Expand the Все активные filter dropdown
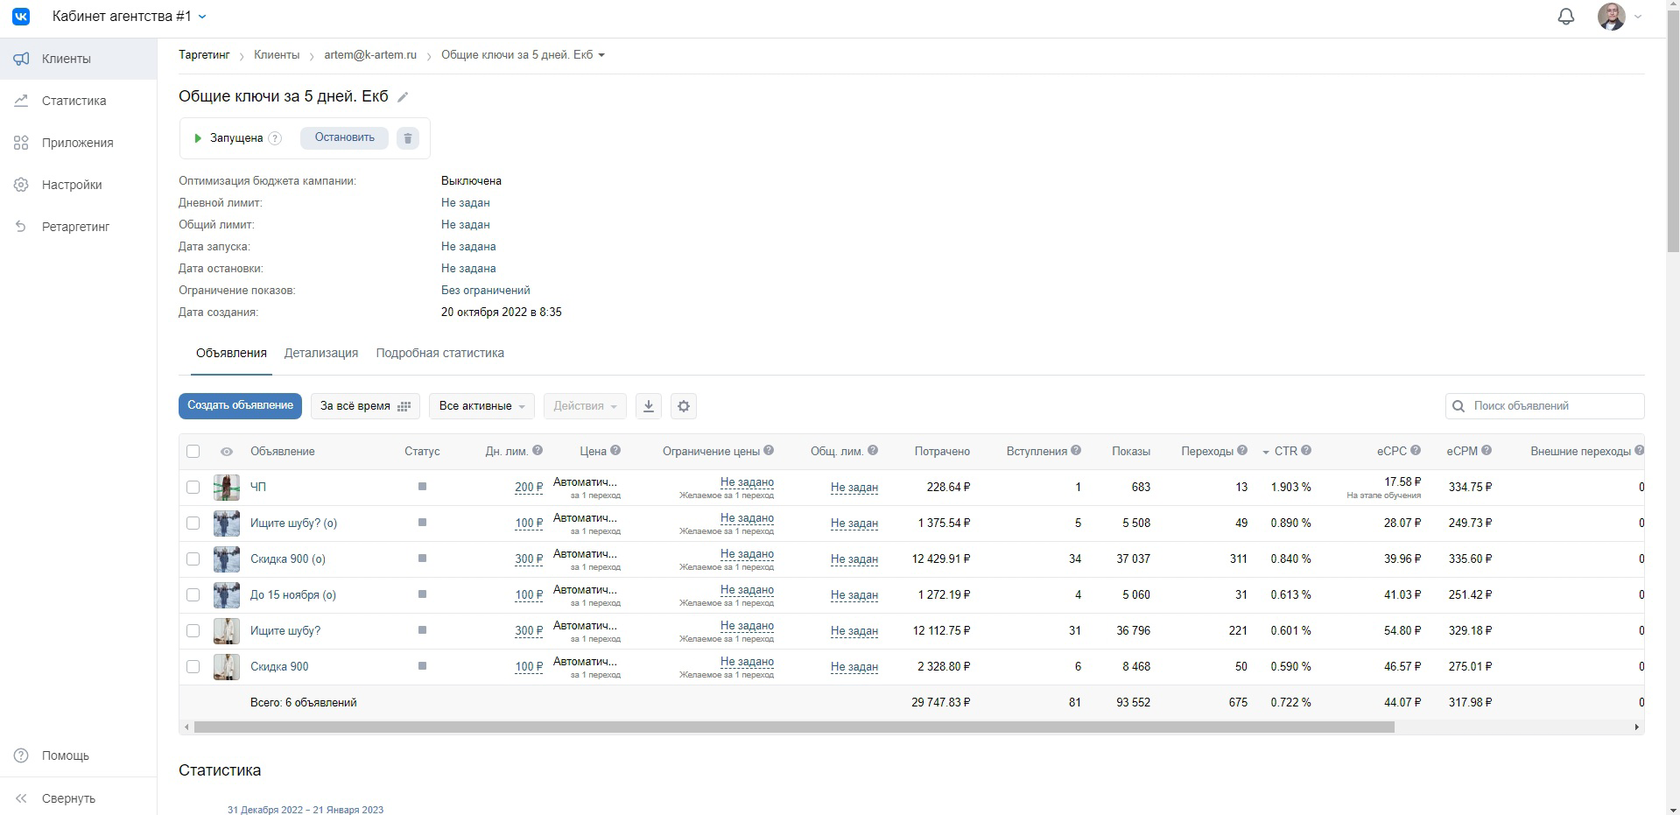Screen dimensions: 1680x815 pos(482,406)
